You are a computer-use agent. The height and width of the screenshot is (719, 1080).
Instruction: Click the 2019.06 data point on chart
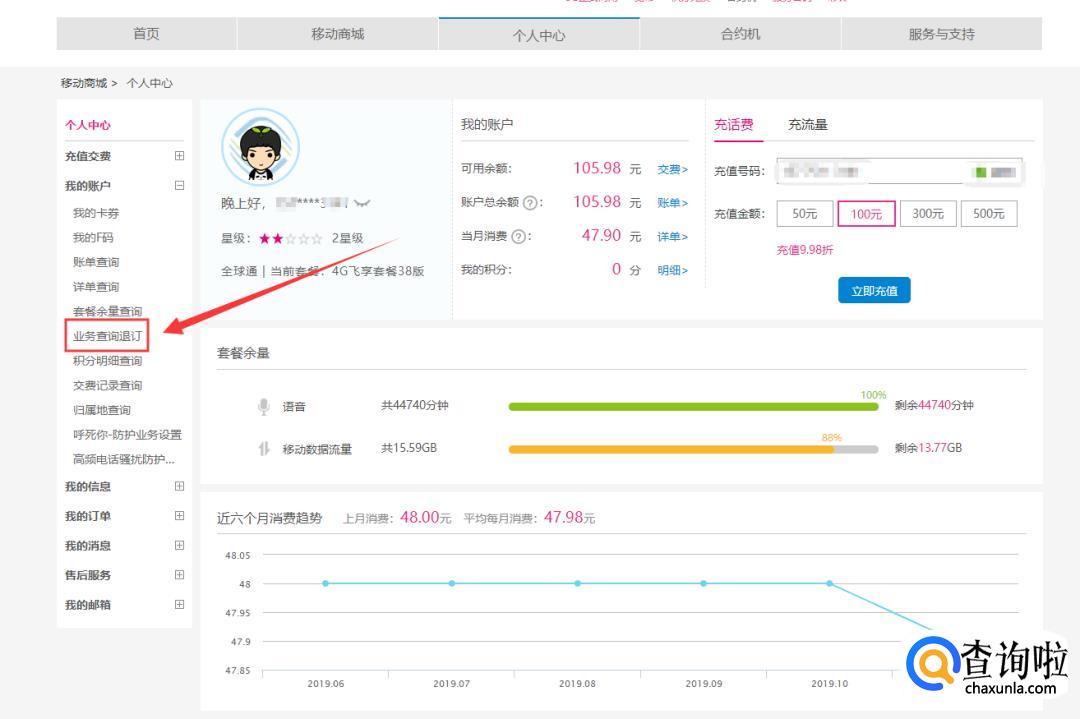pyautogui.click(x=326, y=583)
